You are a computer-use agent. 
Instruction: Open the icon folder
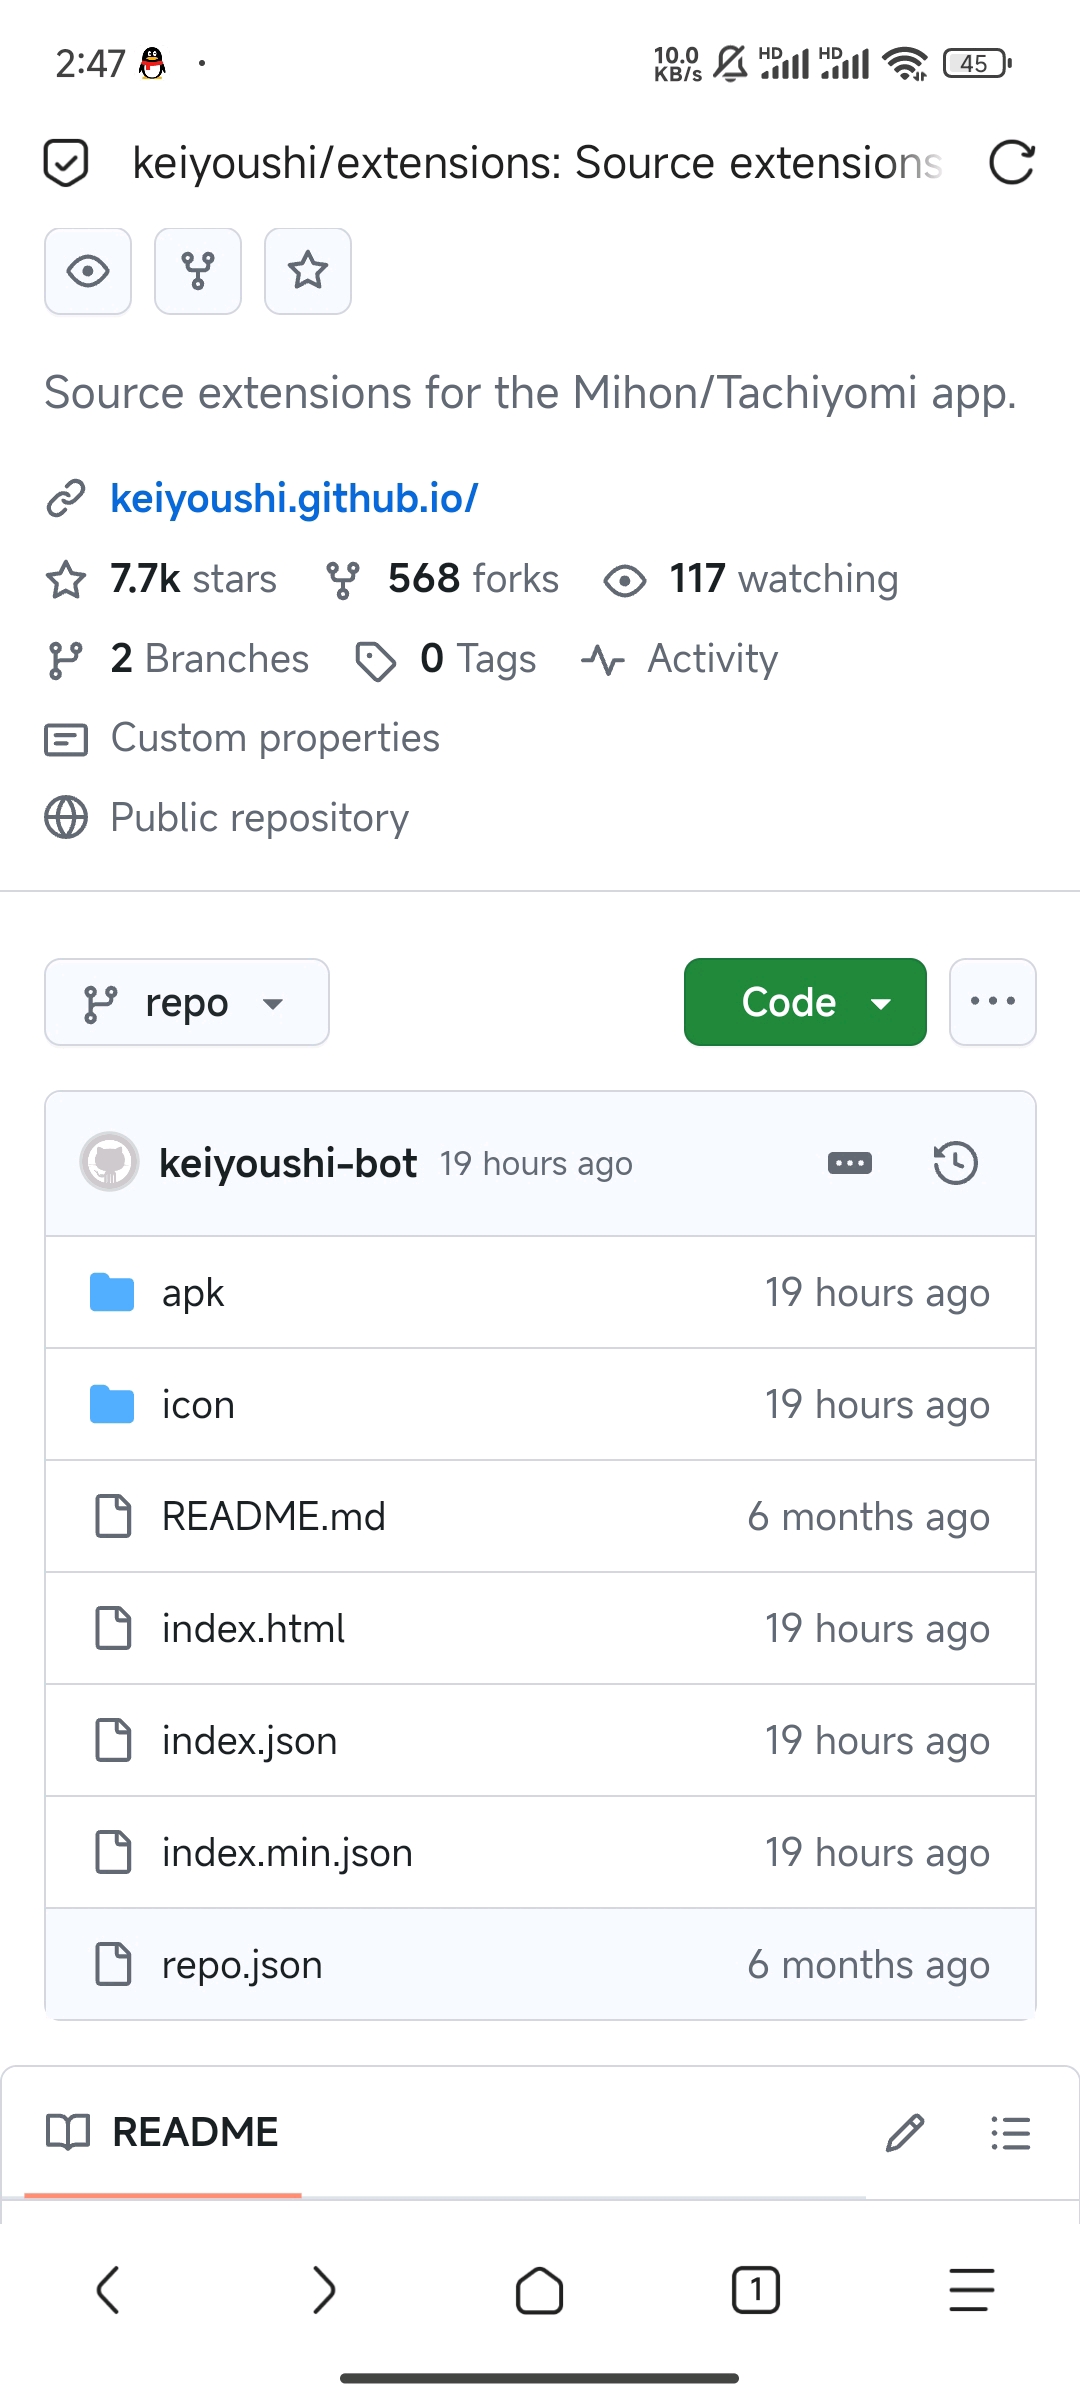[x=198, y=1405]
